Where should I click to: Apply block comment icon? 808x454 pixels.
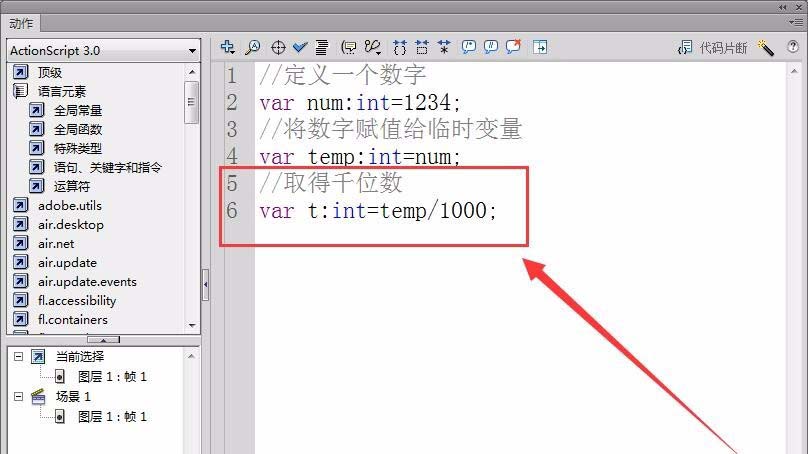tap(468, 47)
